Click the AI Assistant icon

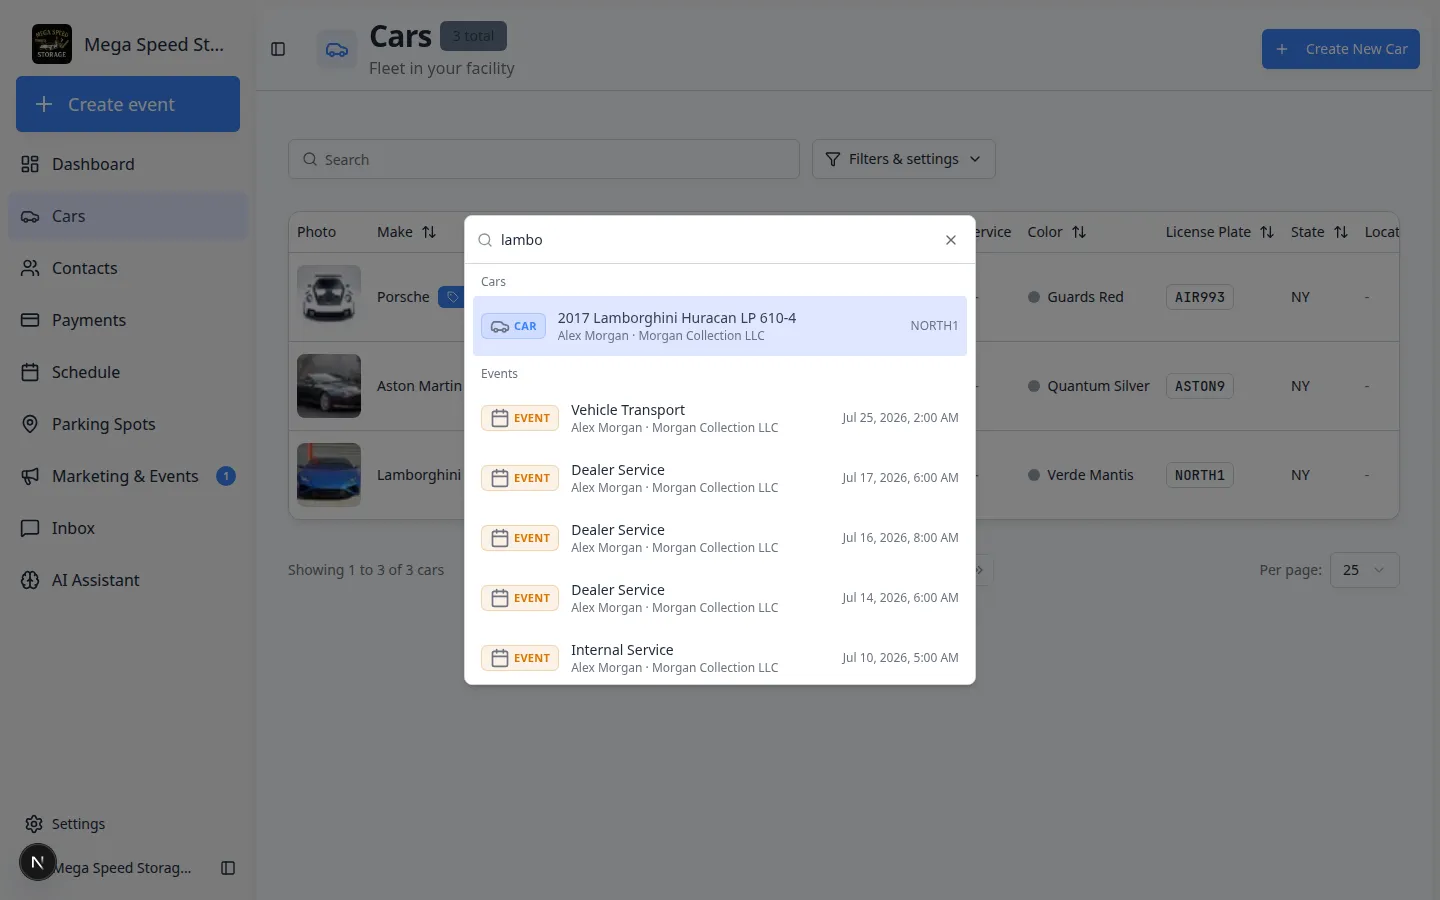(30, 580)
